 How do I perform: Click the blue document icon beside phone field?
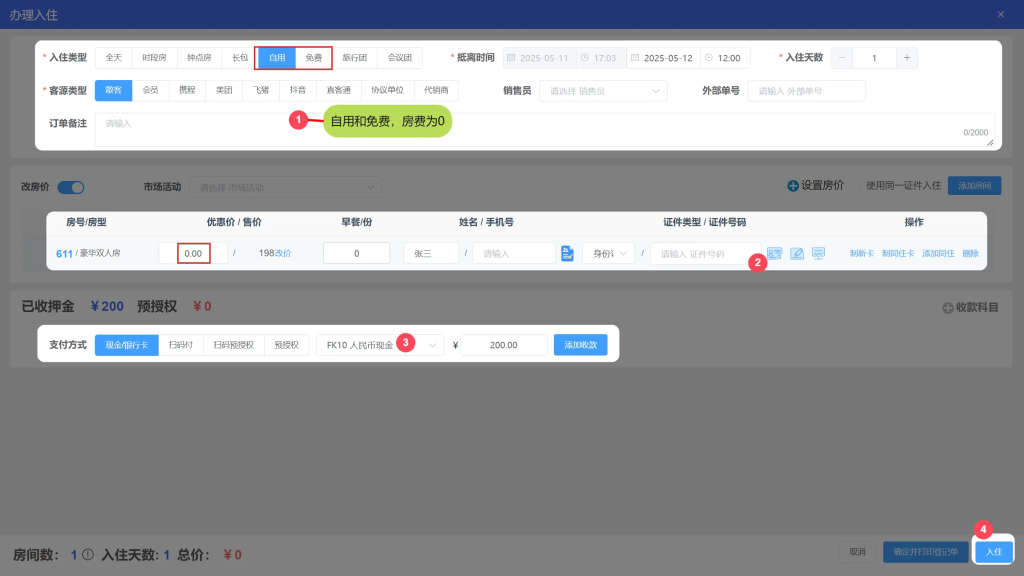pos(567,254)
